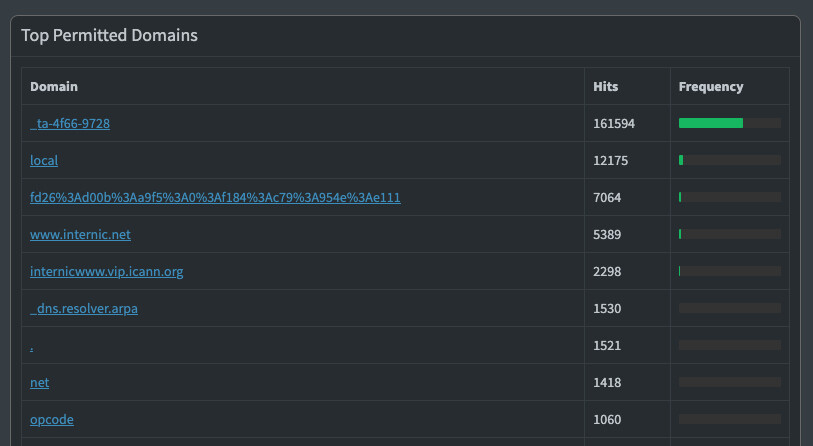
Task: Click frequency bar for local row
Action: point(730,160)
